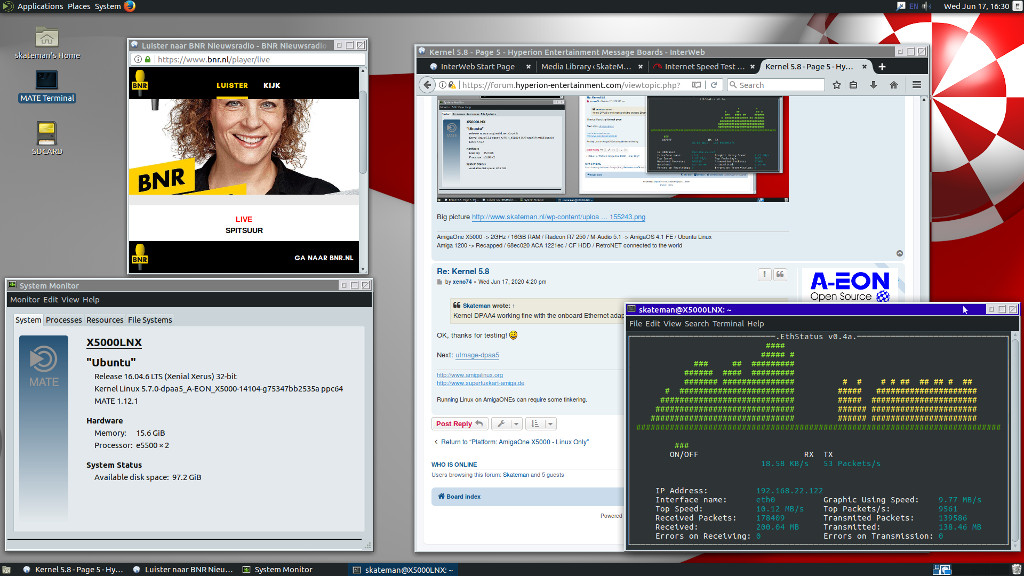
Task: Open the sort options dropdown beside wrench
Action: [541, 424]
